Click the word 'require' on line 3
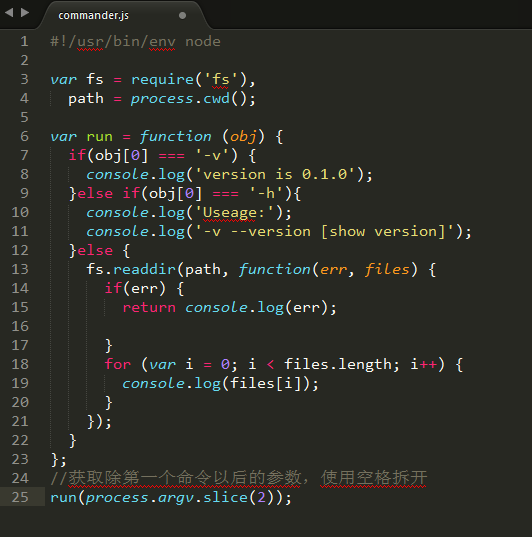 coord(163,80)
